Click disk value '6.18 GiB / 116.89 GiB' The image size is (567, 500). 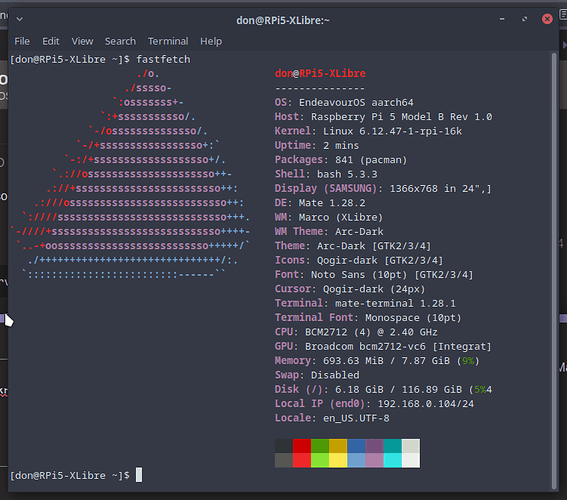point(398,389)
